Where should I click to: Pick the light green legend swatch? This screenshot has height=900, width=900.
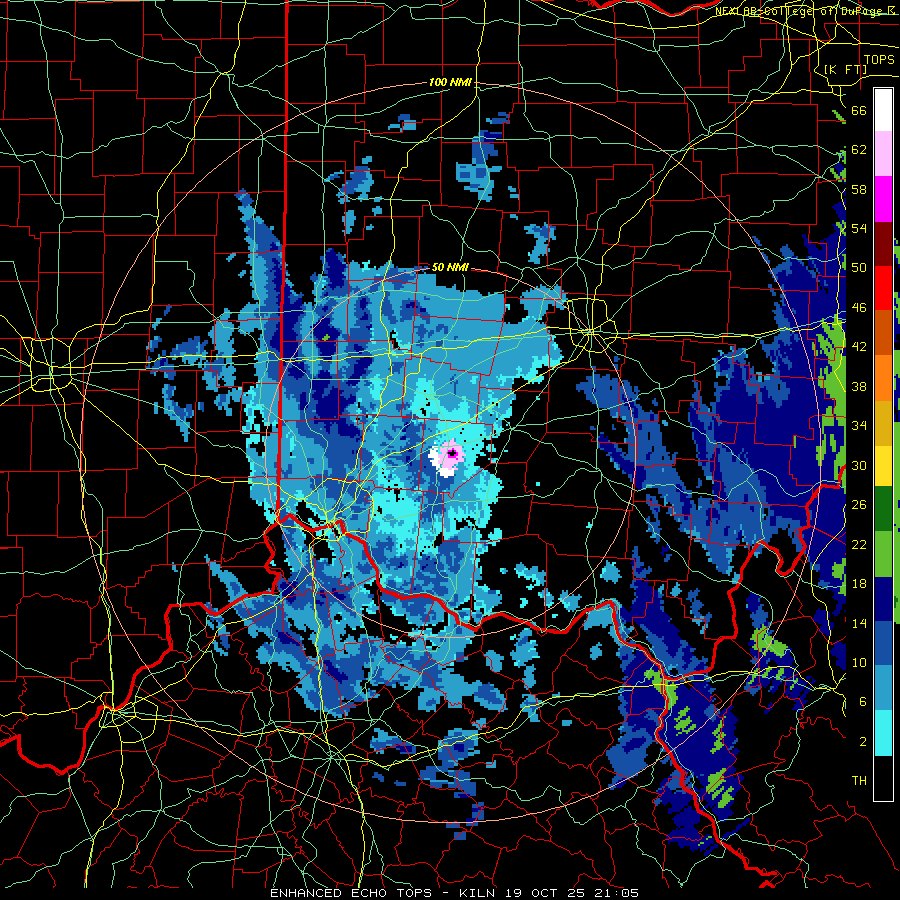pyautogui.click(x=883, y=554)
